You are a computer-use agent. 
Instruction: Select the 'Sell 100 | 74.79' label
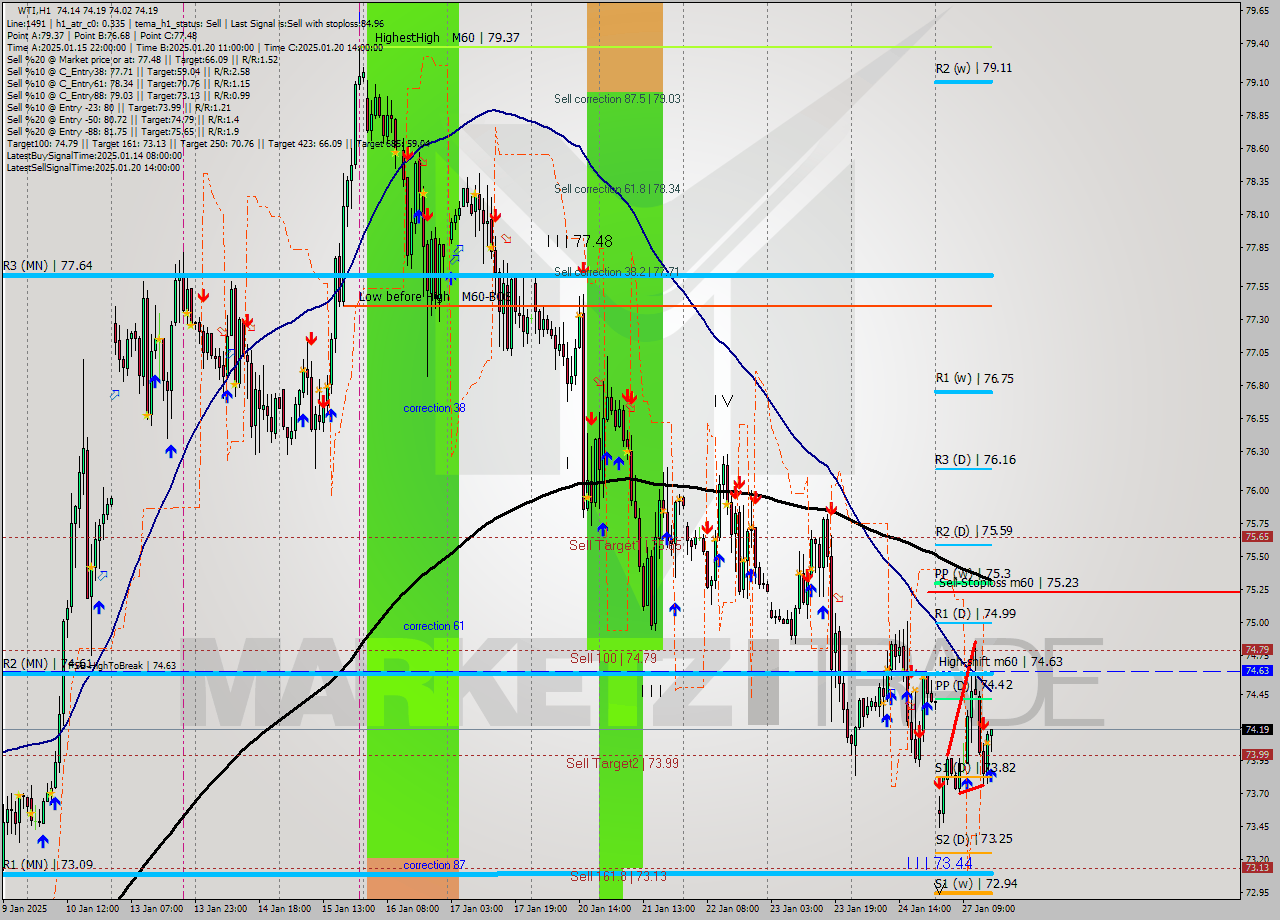613,658
